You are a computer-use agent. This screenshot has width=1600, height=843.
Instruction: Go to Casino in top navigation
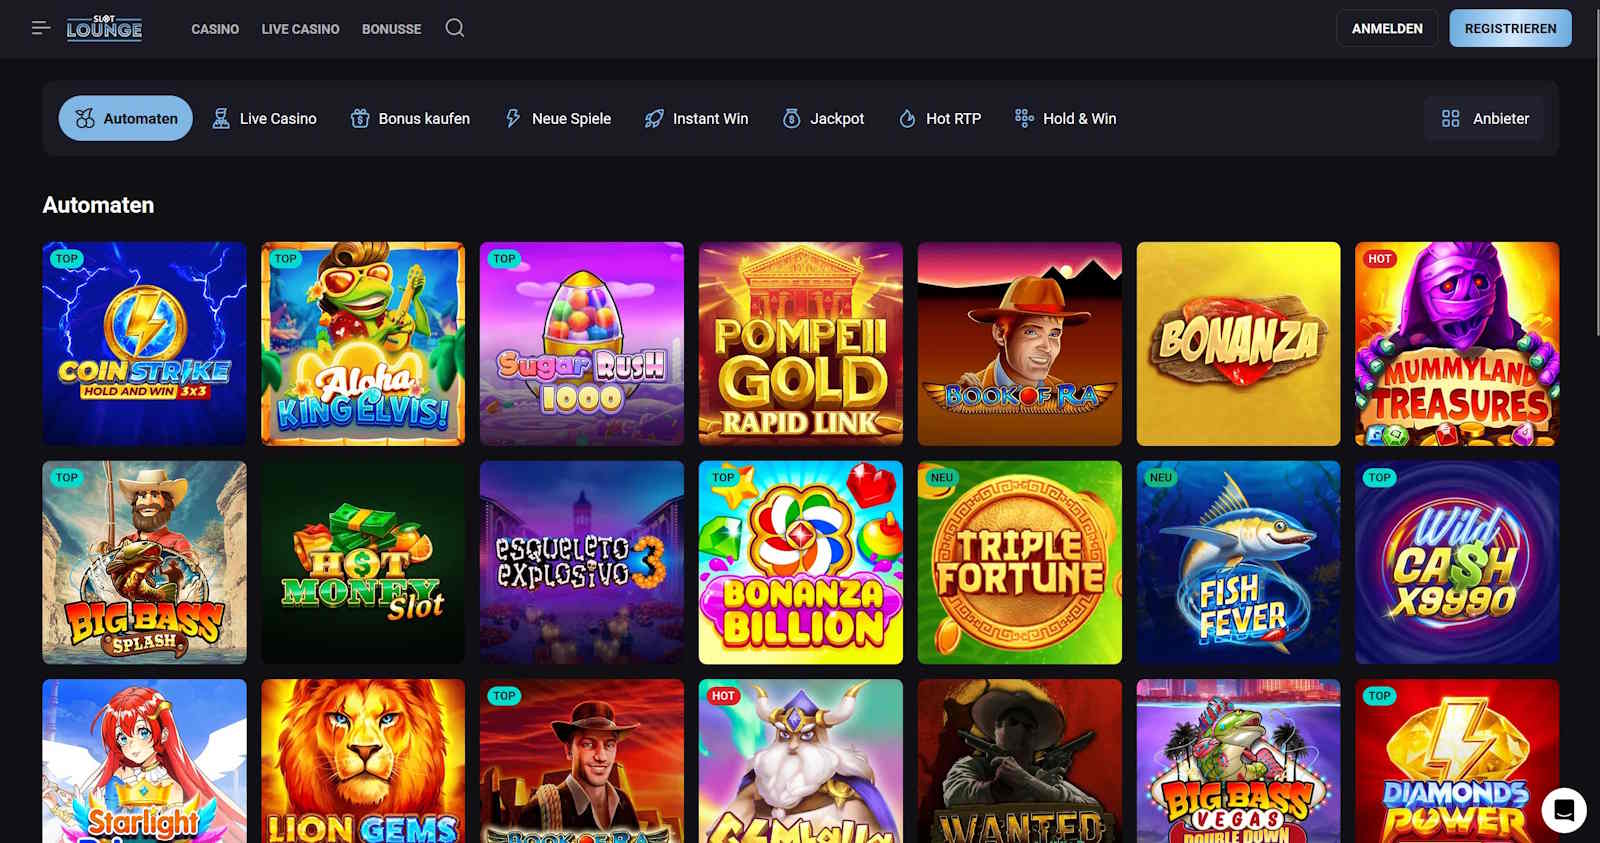point(215,29)
